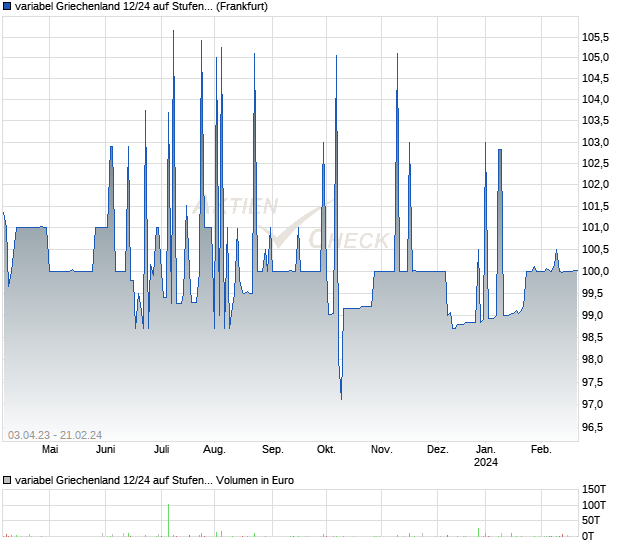Click the 'Jan. 2024' marker on the time axis

point(486,455)
